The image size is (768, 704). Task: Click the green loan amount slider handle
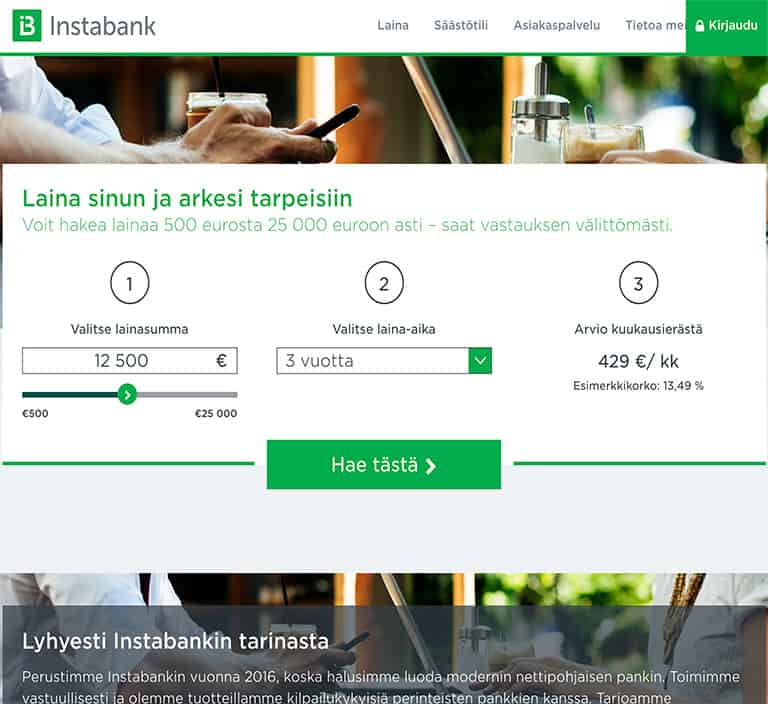pyautogui.click(x=127, y=394)
